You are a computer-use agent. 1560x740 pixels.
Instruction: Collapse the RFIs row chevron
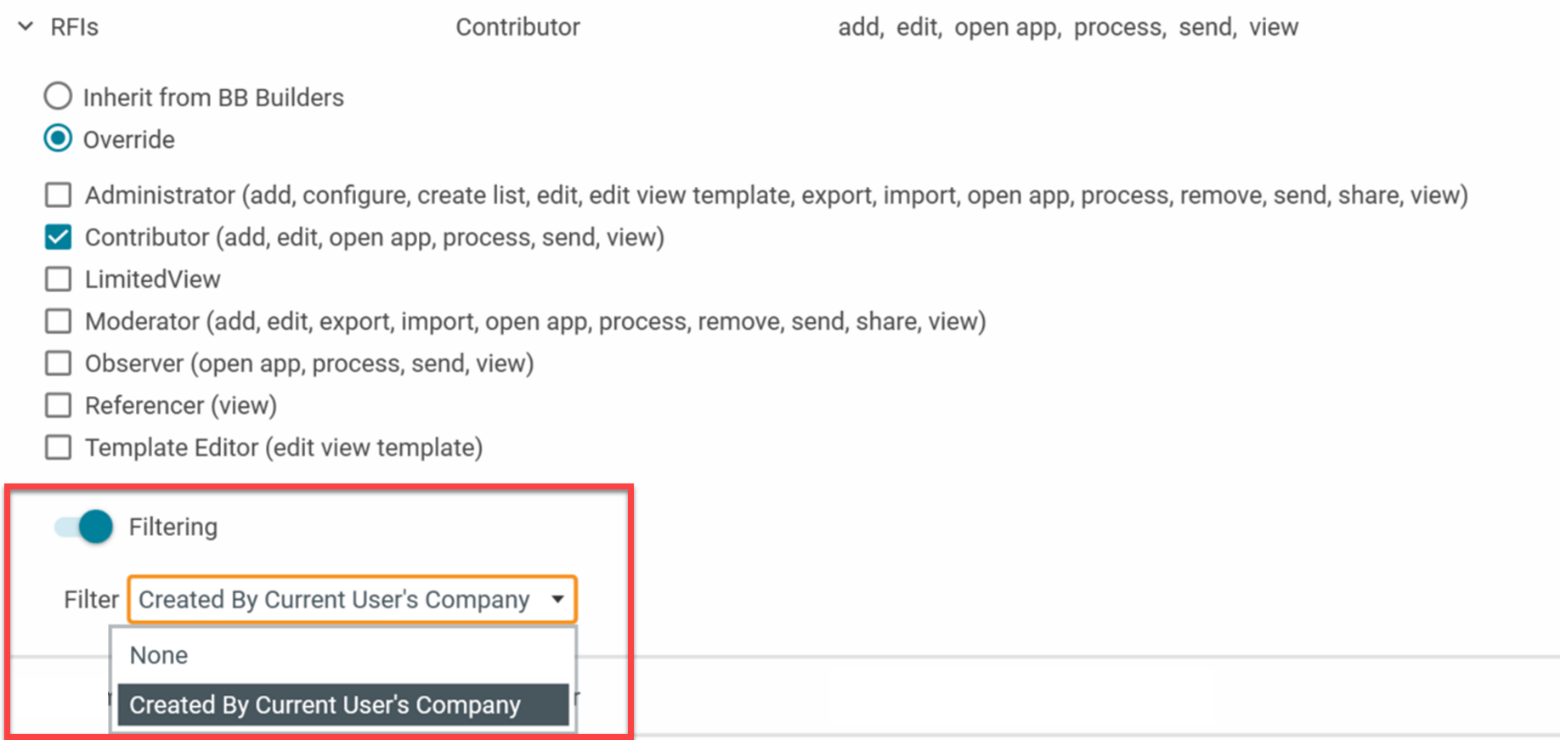tap(27, 27)
